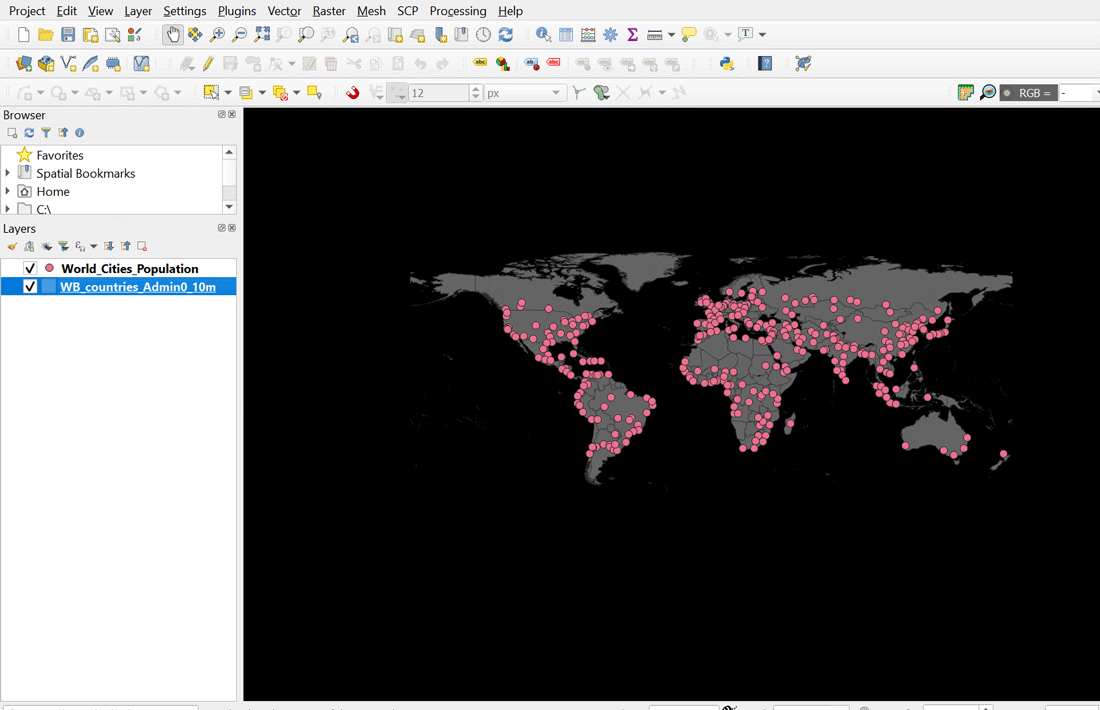Toggle editing with the pencil icon
This screenshot has height=710, width=1100.
pyautogui.click(x=208, y=64)
